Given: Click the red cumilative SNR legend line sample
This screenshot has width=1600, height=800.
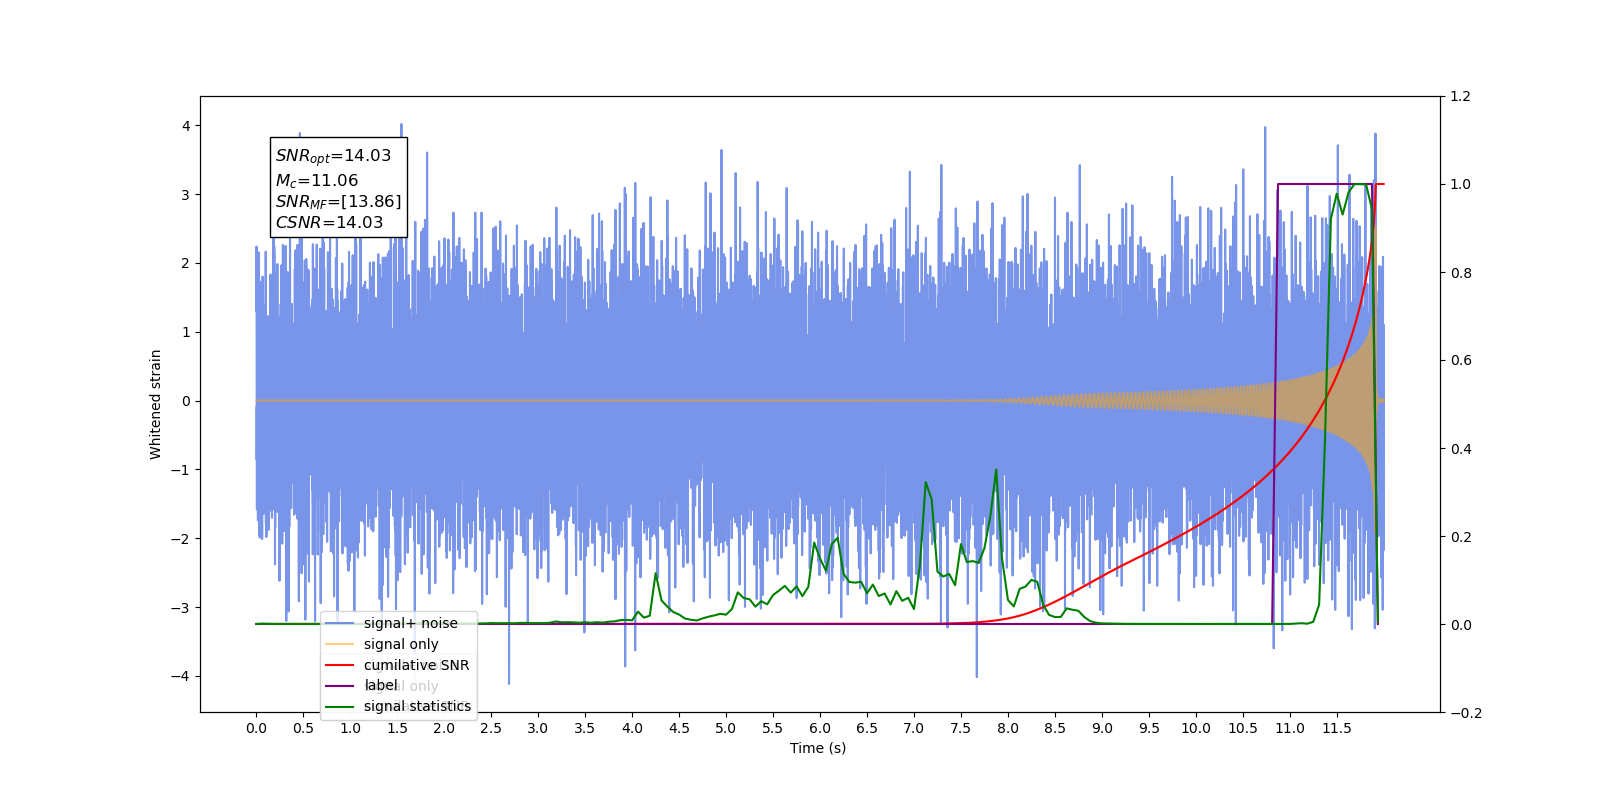Looking at the screenshot, I should click(340, 665).
